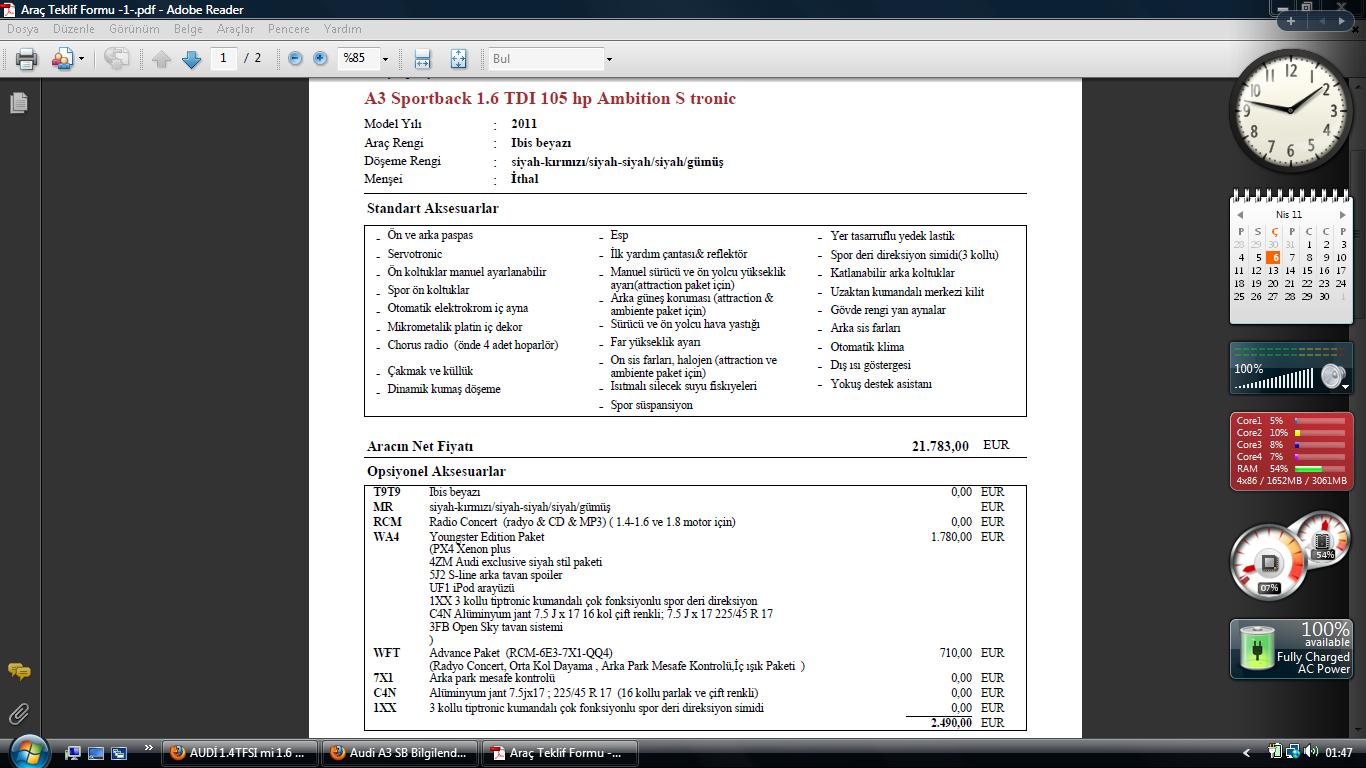Screen dimensions: 1366x768
Task: Click the speaker icon in volume gadget
Action: pyautogui.click(x=1331, y=376)
